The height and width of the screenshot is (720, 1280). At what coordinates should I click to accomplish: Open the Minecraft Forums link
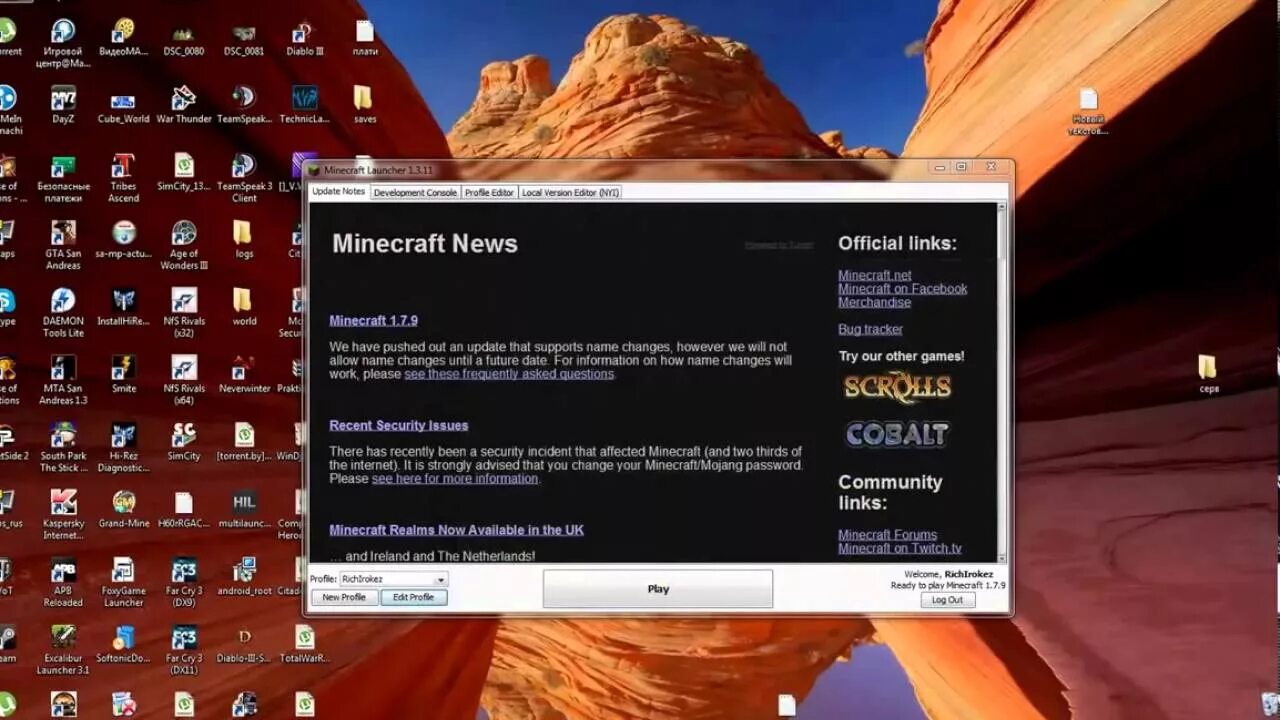click(887, 535)
